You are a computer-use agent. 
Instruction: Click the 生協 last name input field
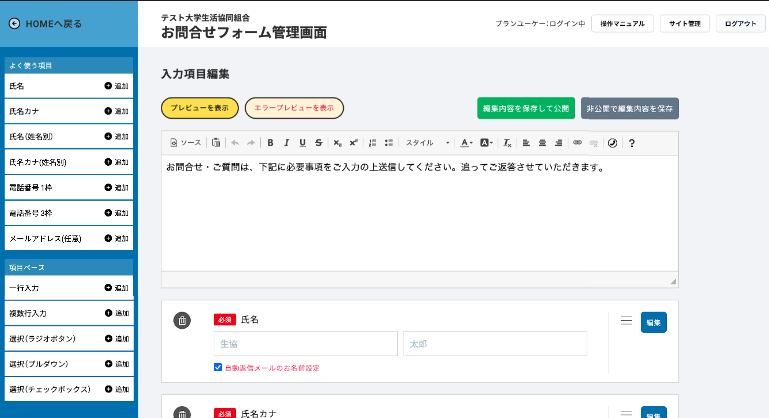point(305,344)
